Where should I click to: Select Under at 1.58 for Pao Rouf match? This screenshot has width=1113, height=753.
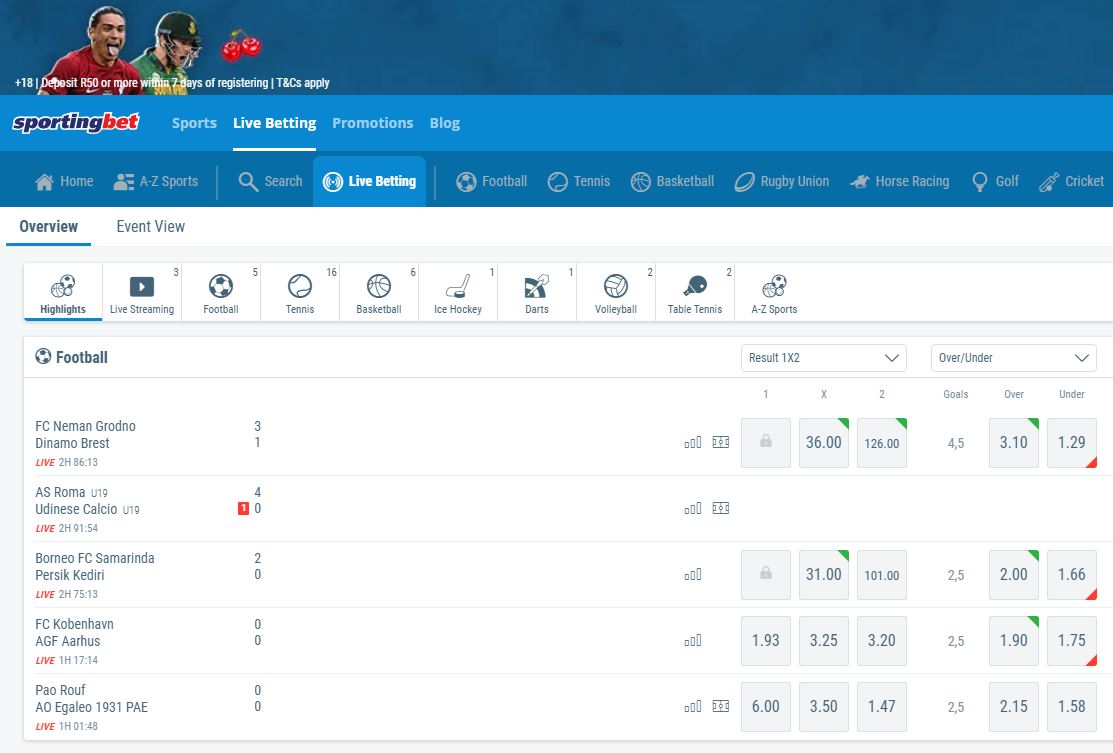pos(1072,707)
